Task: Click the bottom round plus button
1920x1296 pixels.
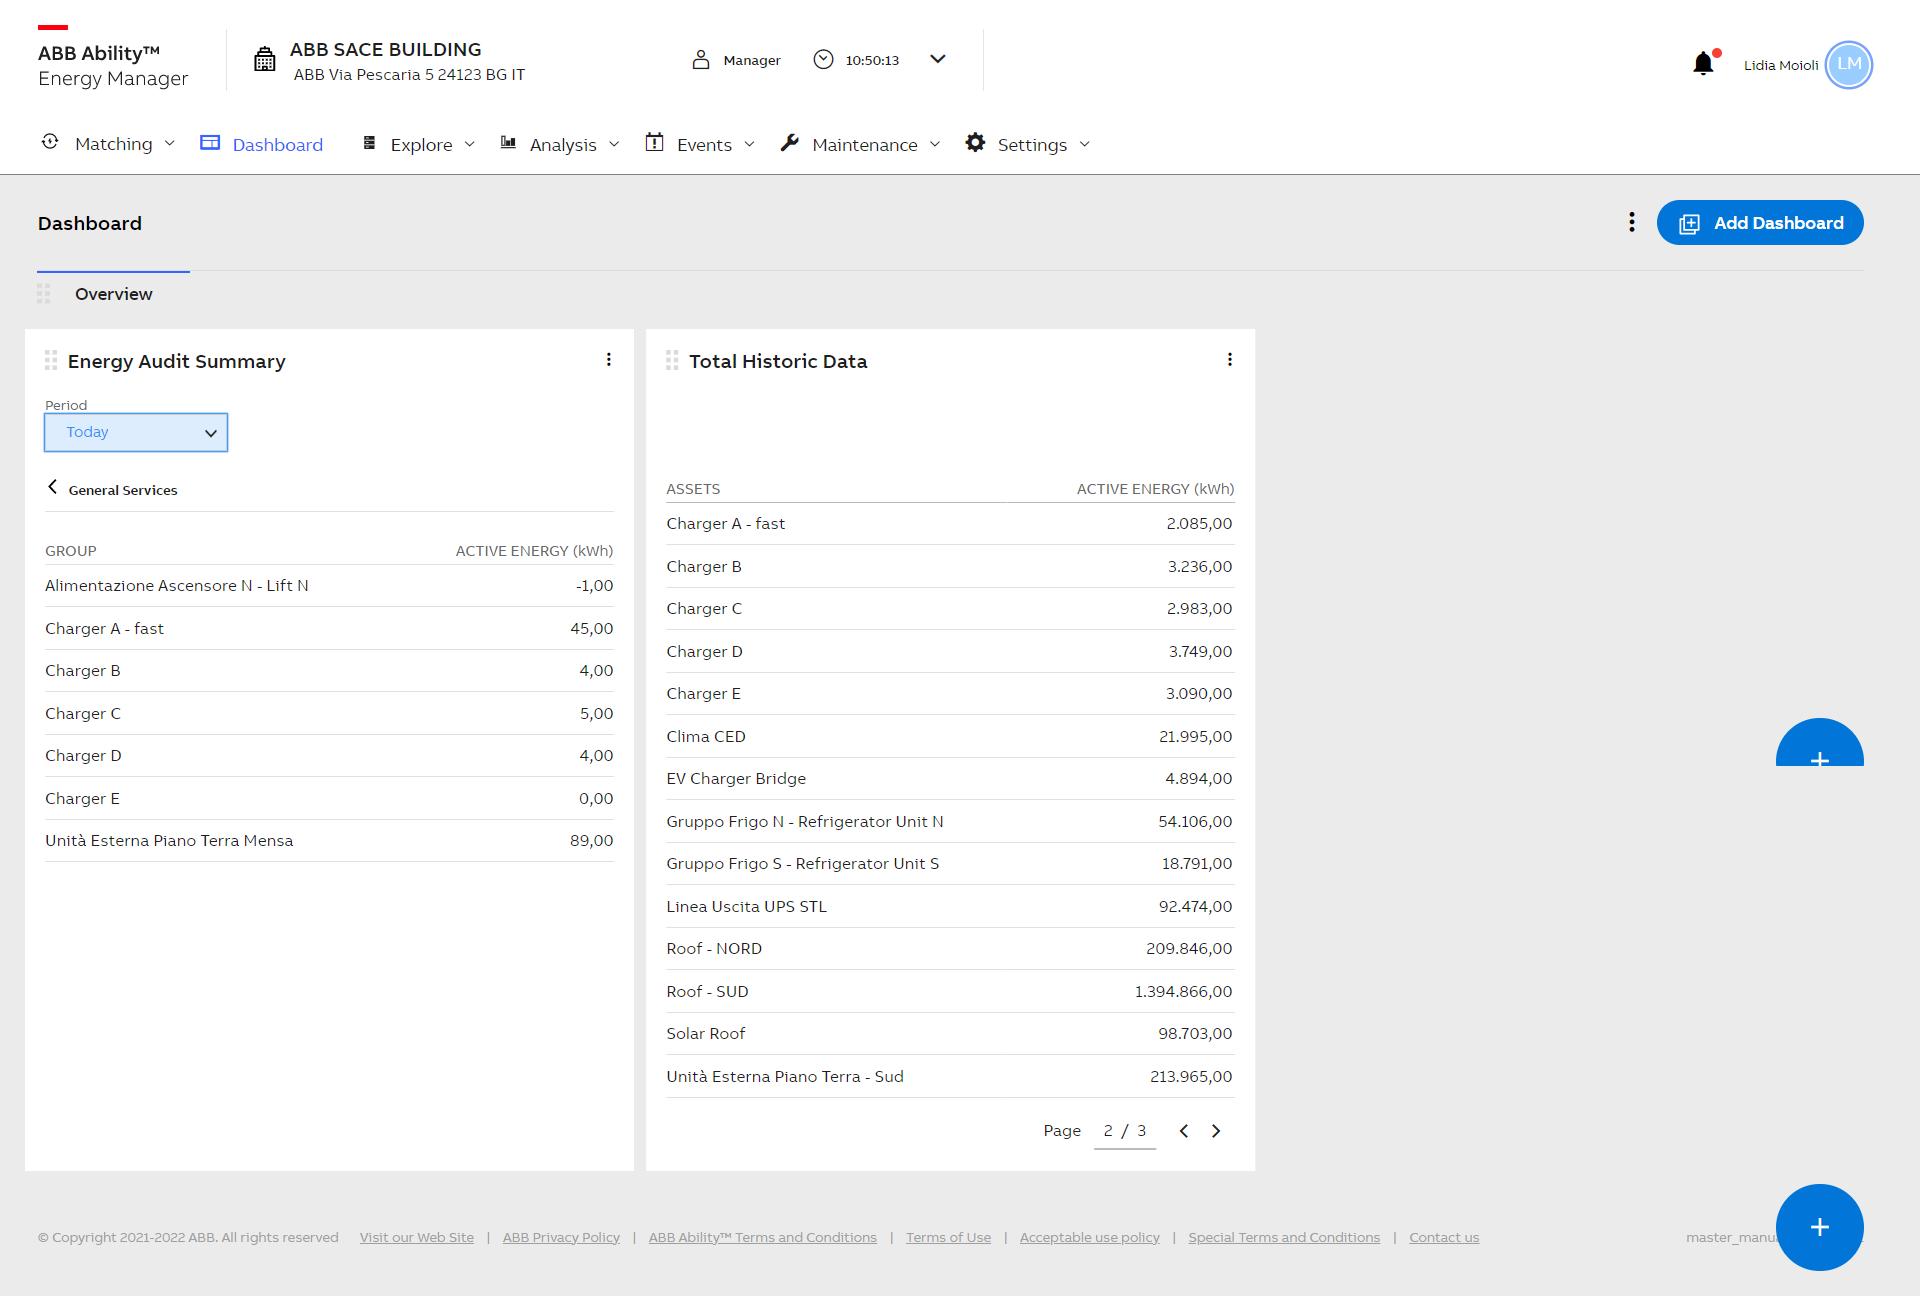Action: point(1820,1227)
